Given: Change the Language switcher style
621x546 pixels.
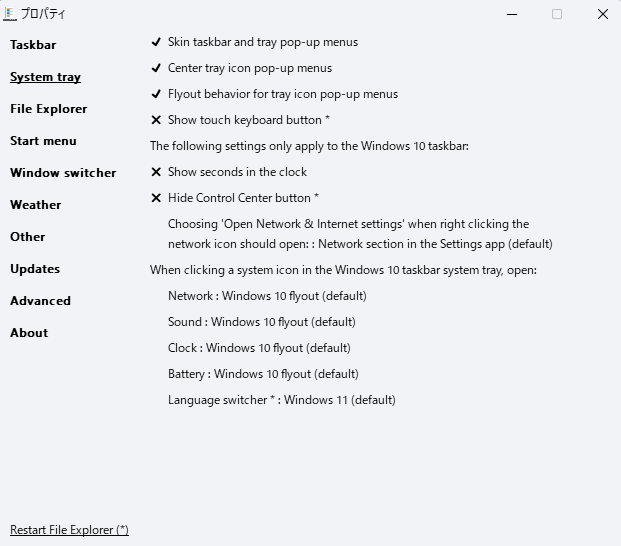Looking at the screenshot, I should pyautogui.click(x=282, y=400).
